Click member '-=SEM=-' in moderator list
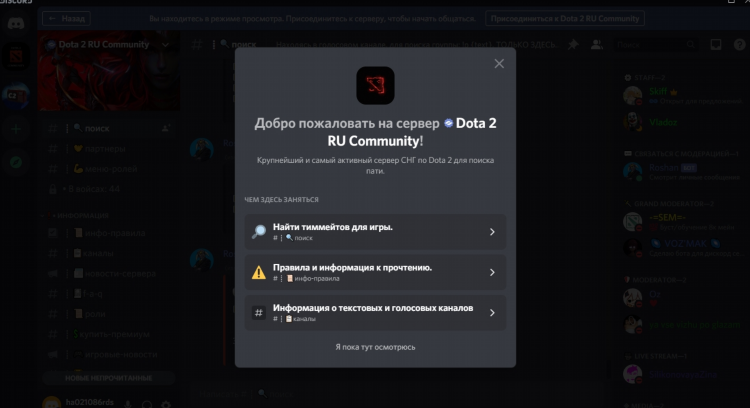Screen dimensions: 750x408 (x=683, y=221)
